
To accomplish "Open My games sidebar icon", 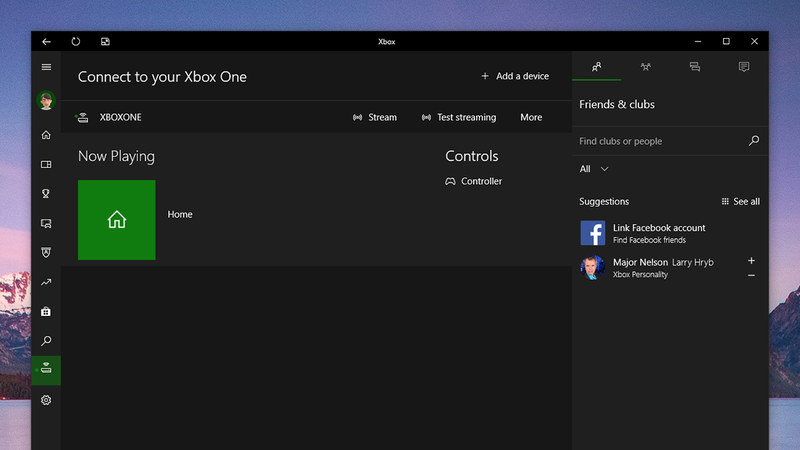I will tap(46, 164).
